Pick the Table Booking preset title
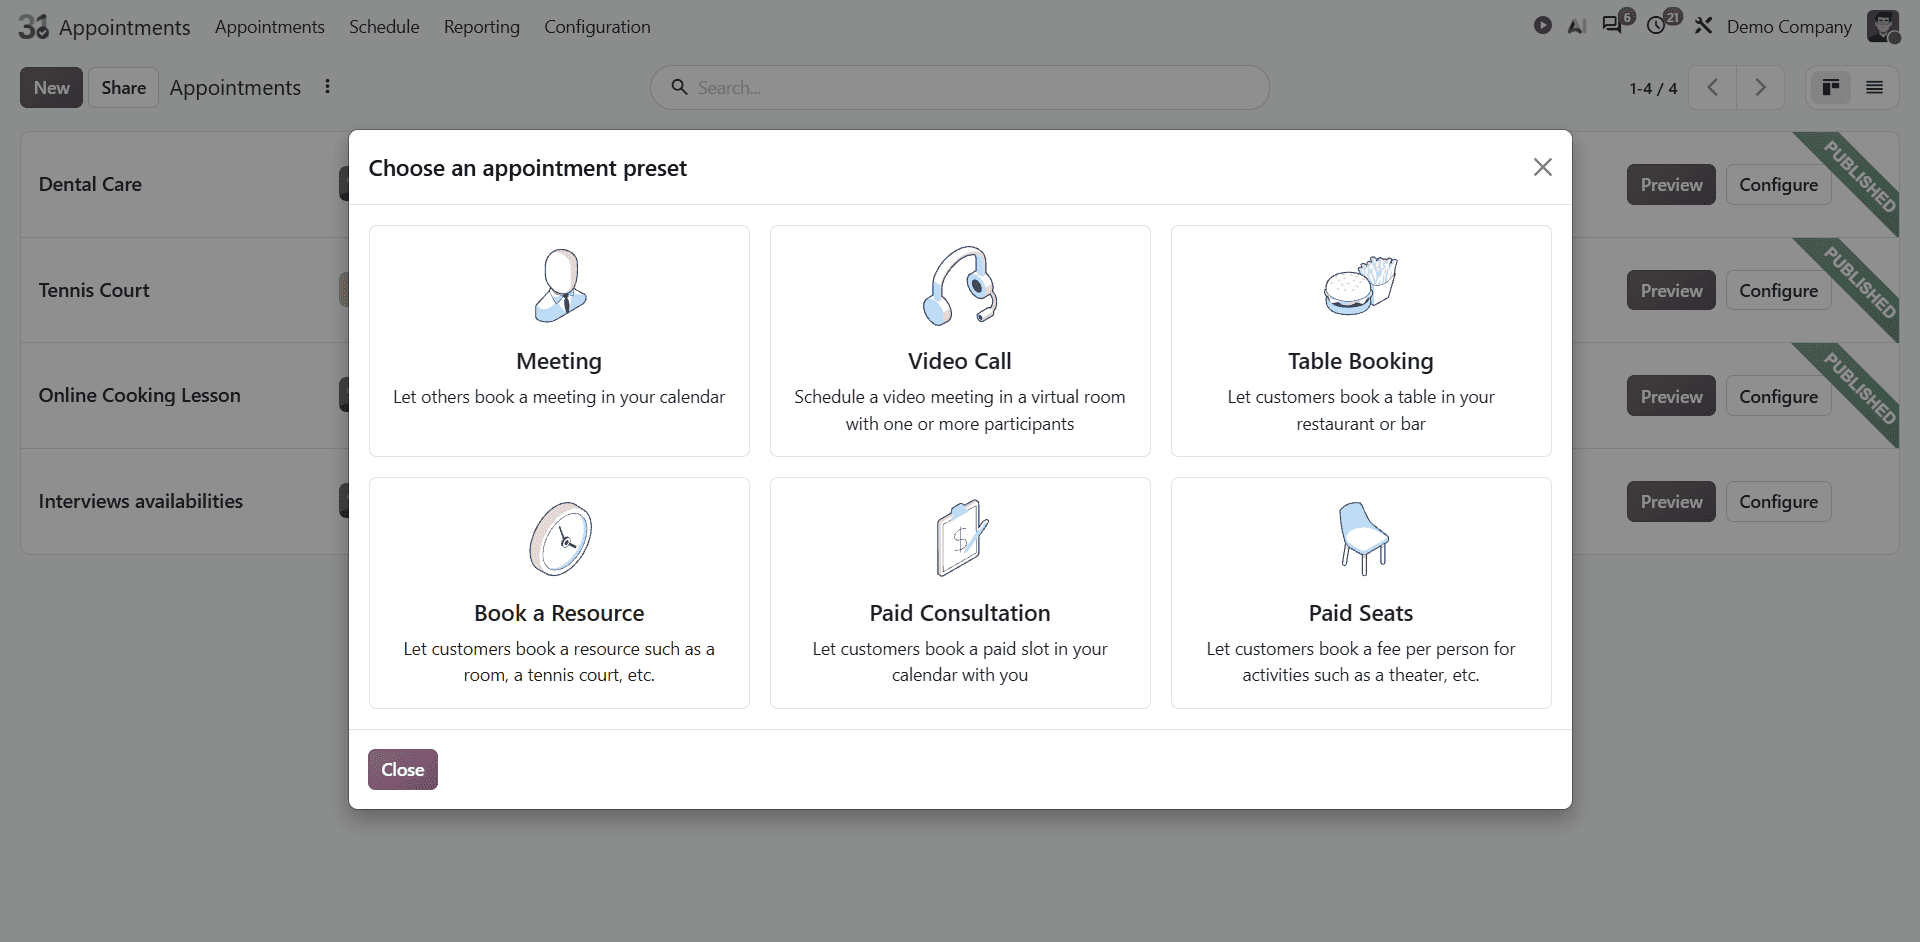 [x=1361, y=361]
